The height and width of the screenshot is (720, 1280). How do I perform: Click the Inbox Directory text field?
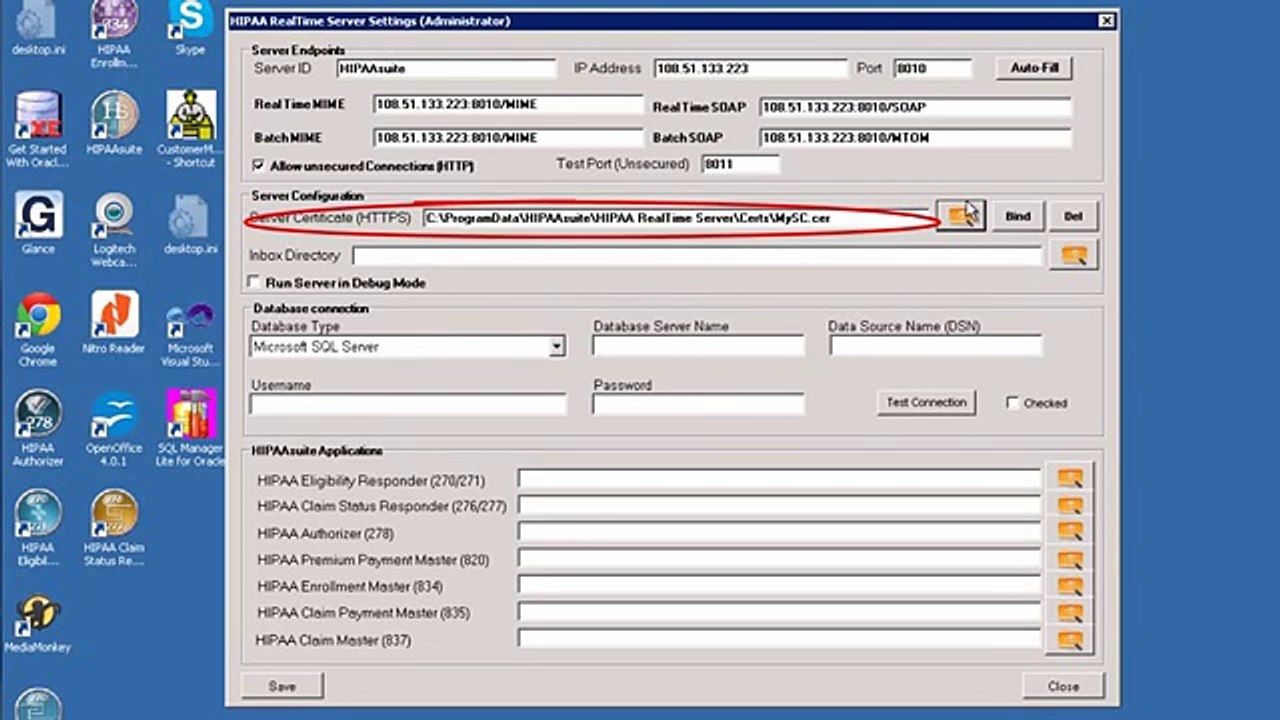[697, 256]
